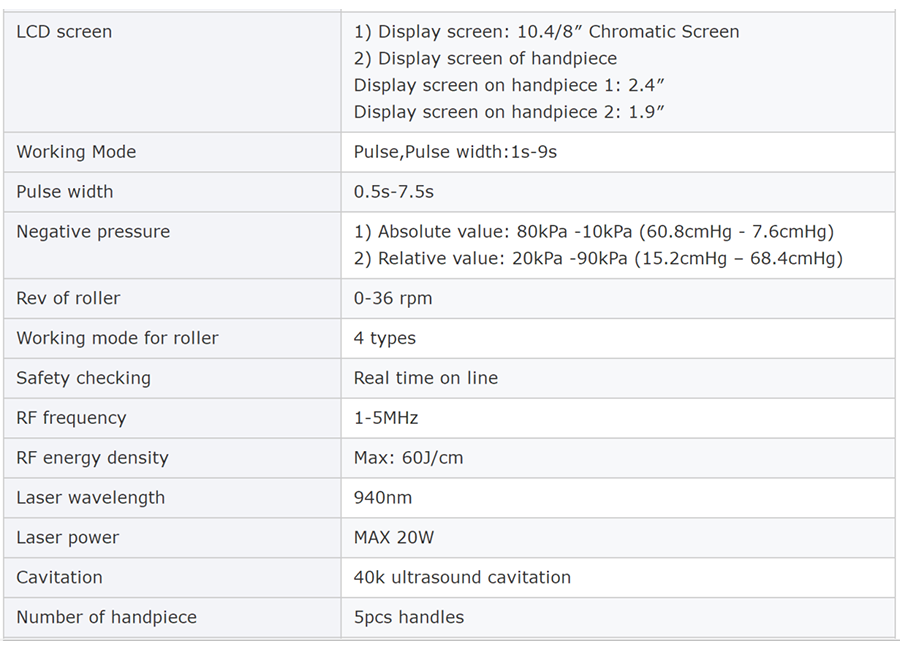900x650 pixels.
Task: Click the Negative pressure label
Action: click(x=93, y=232)
